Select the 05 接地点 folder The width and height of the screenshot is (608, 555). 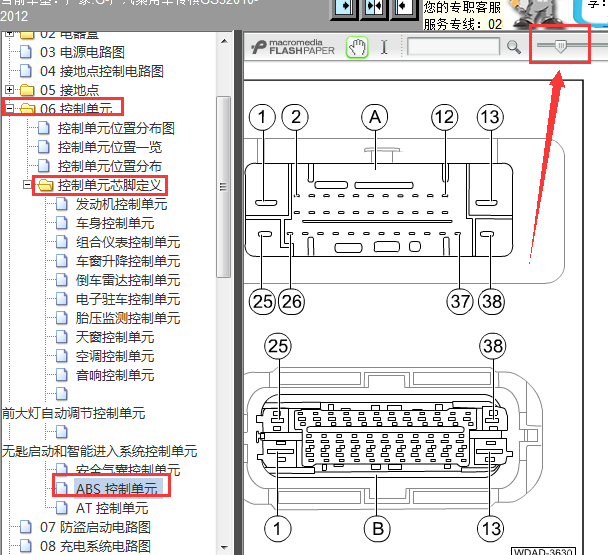[69, 90]
